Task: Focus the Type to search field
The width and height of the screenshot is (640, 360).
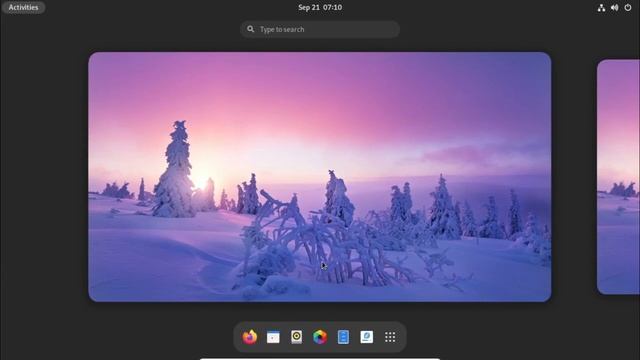Action: (320, 29)
